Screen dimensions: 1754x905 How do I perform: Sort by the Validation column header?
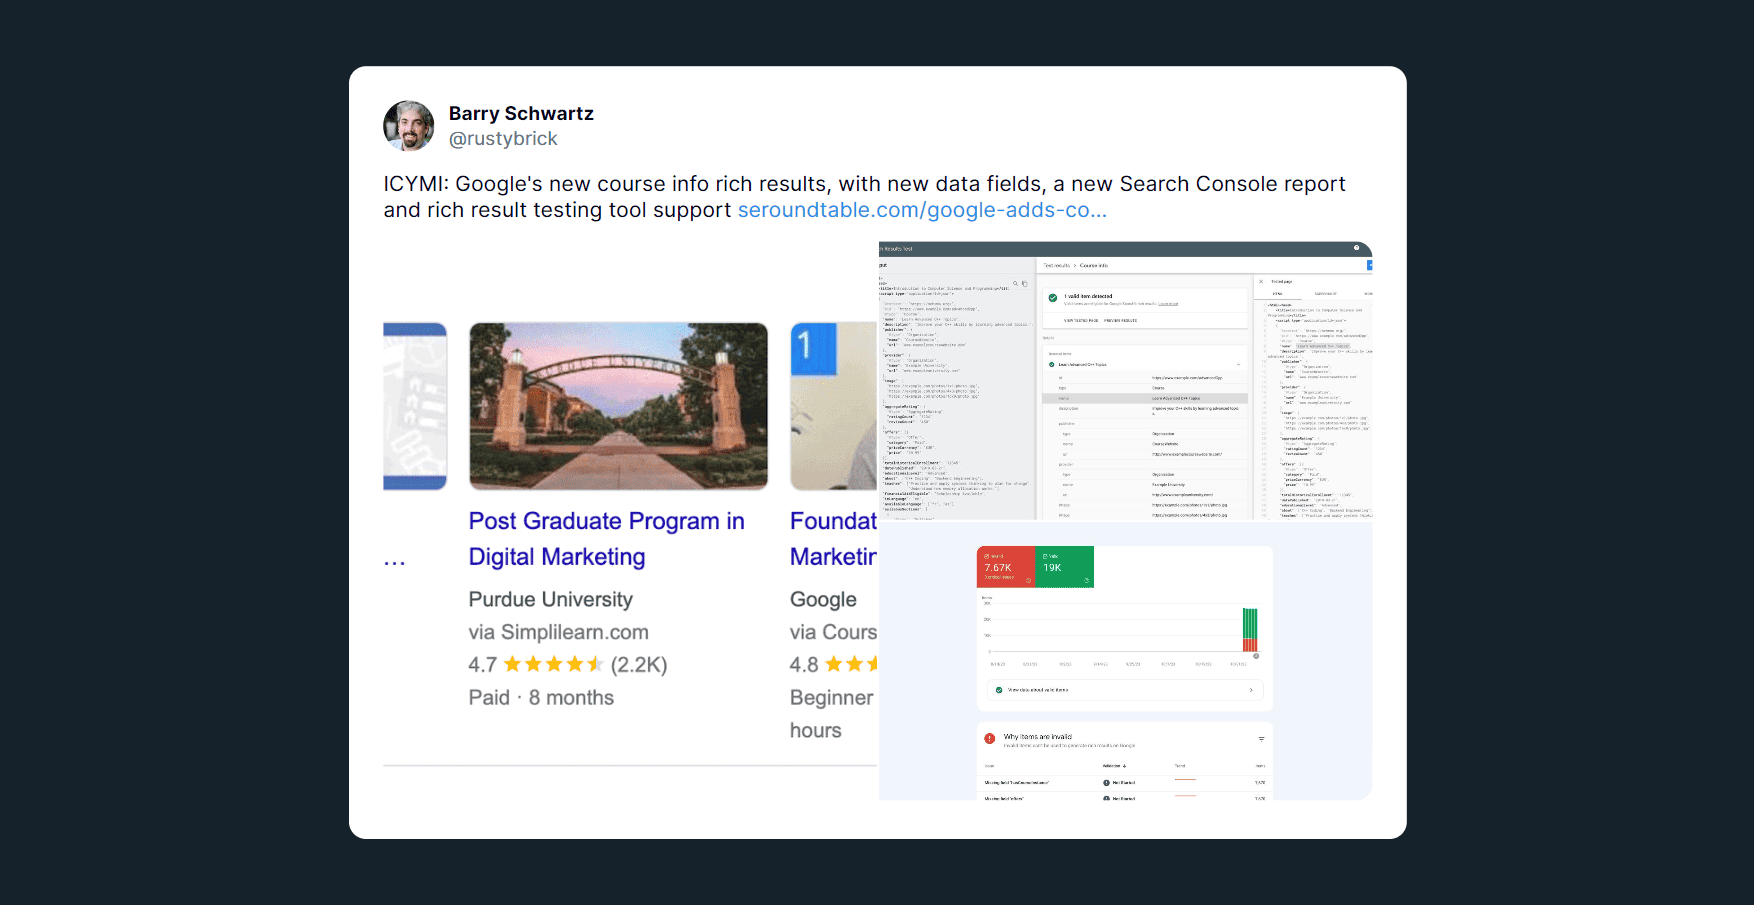pyautogui.click(x=1113, y=766)
